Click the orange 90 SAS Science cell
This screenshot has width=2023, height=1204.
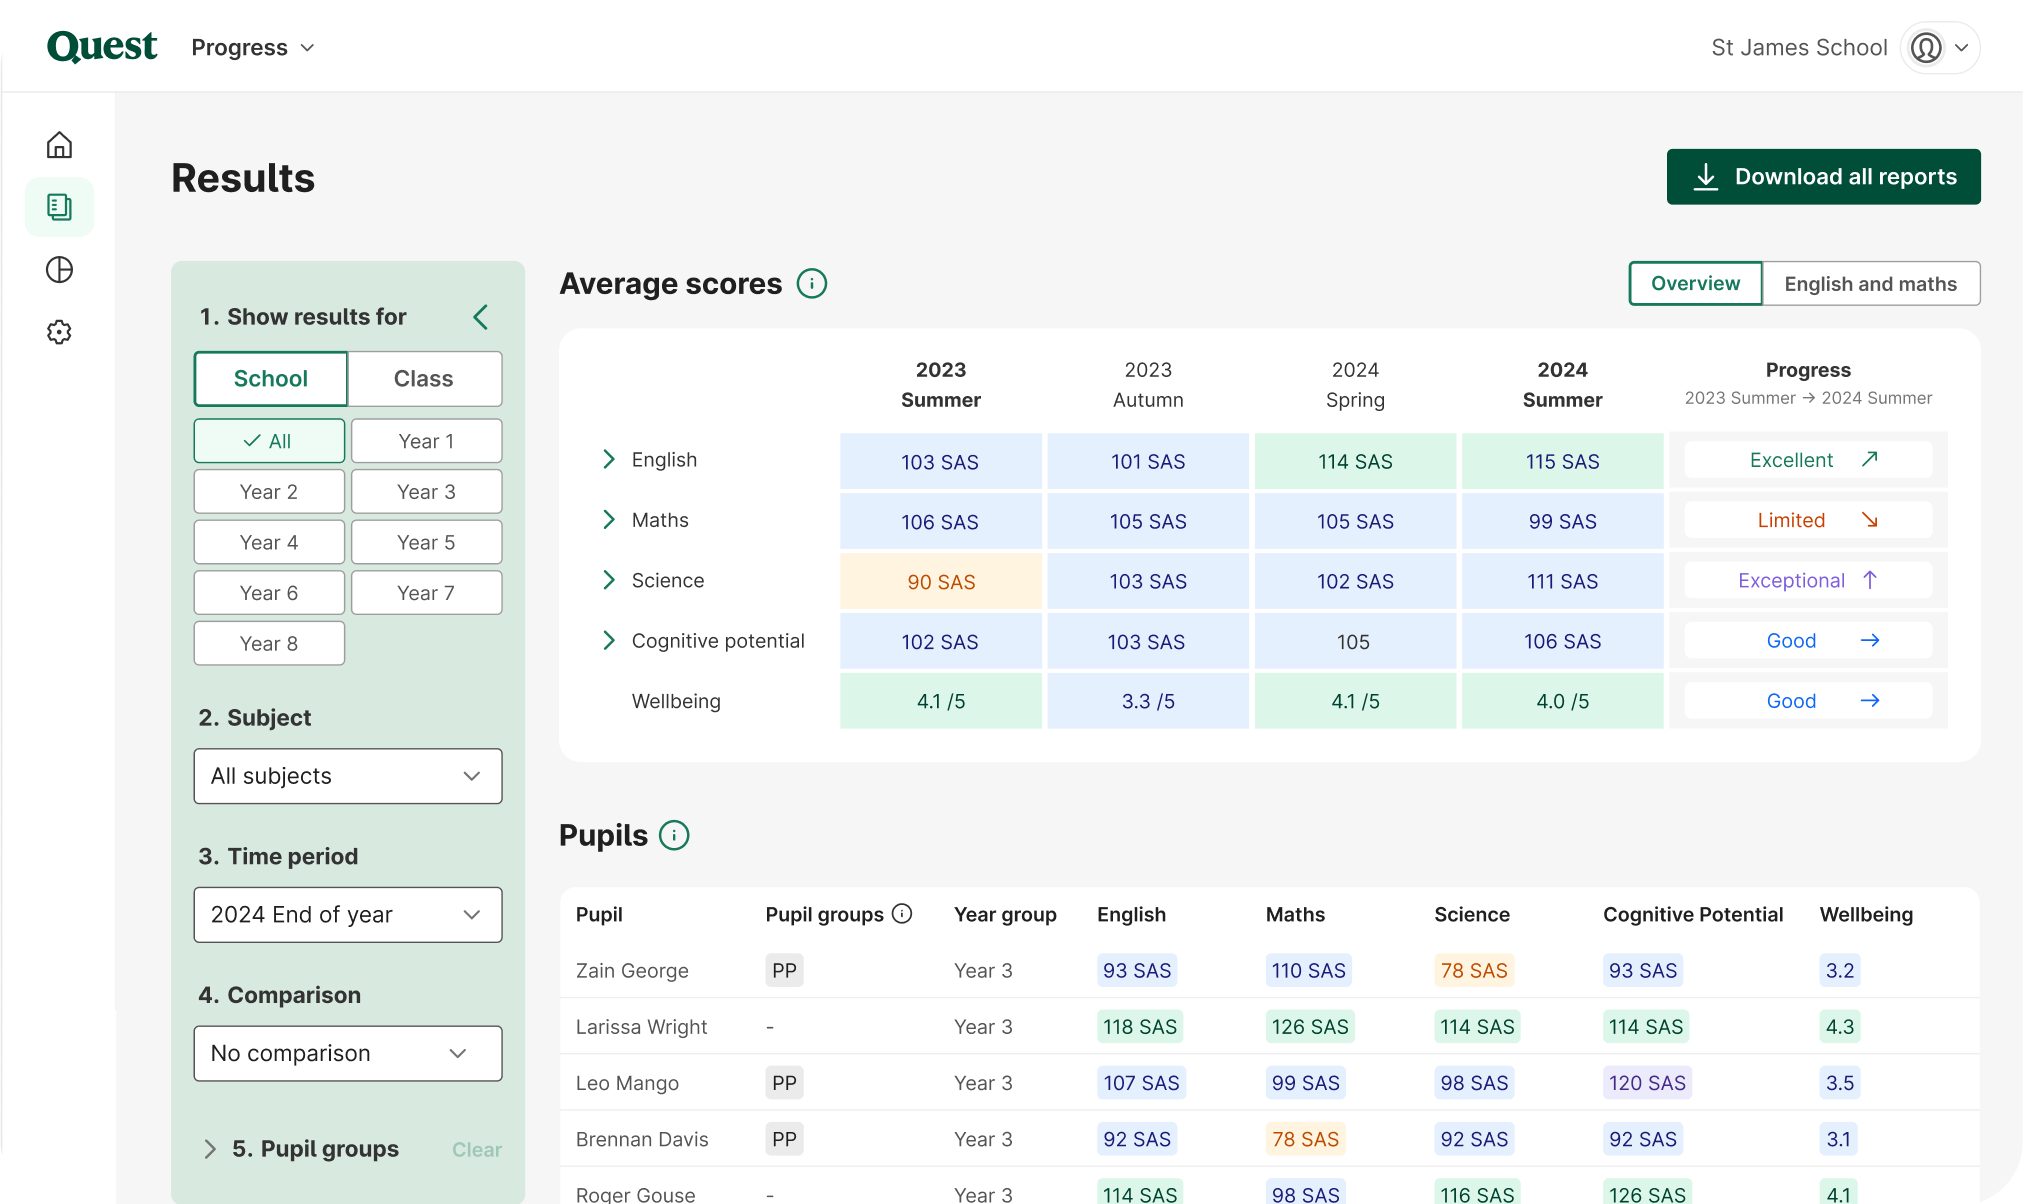pos(941,582)
